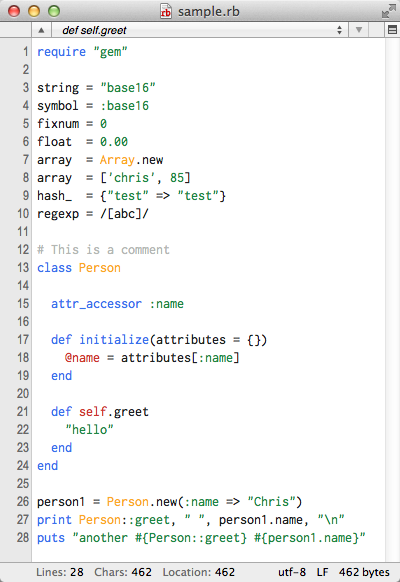
Task: Click the '# This is a comment' line
Action: (103, 250)
